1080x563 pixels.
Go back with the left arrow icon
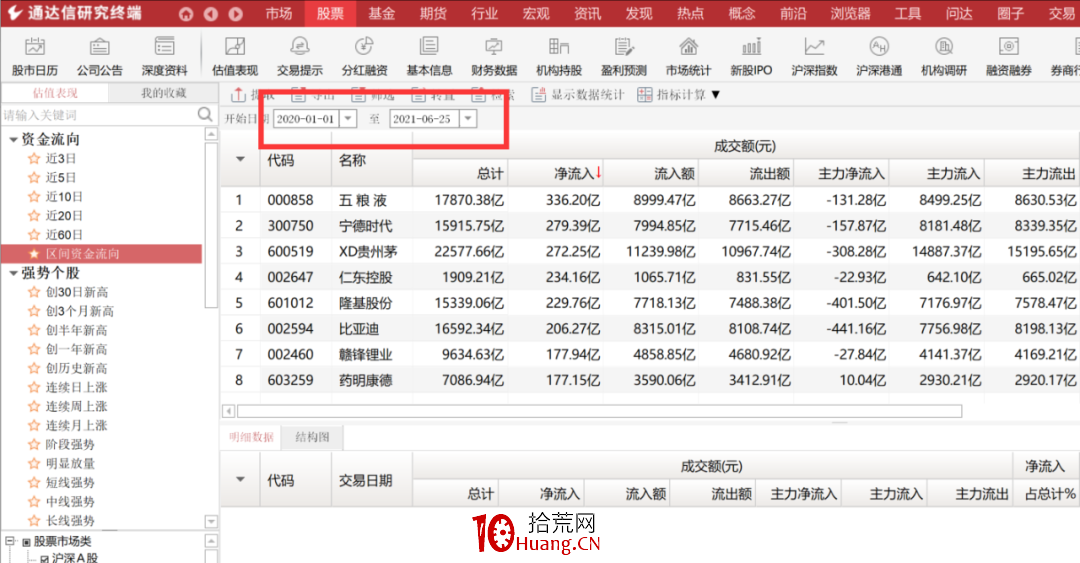coord(211,14)
